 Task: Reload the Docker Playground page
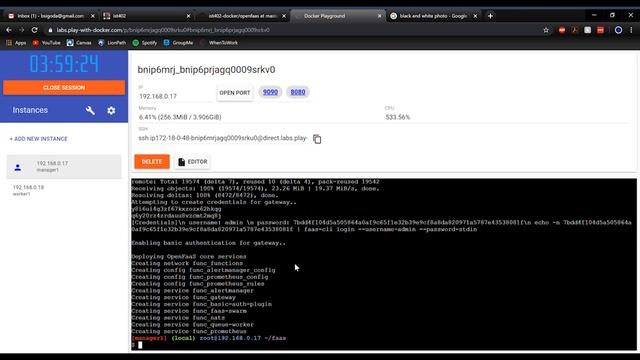pos(35,30)
